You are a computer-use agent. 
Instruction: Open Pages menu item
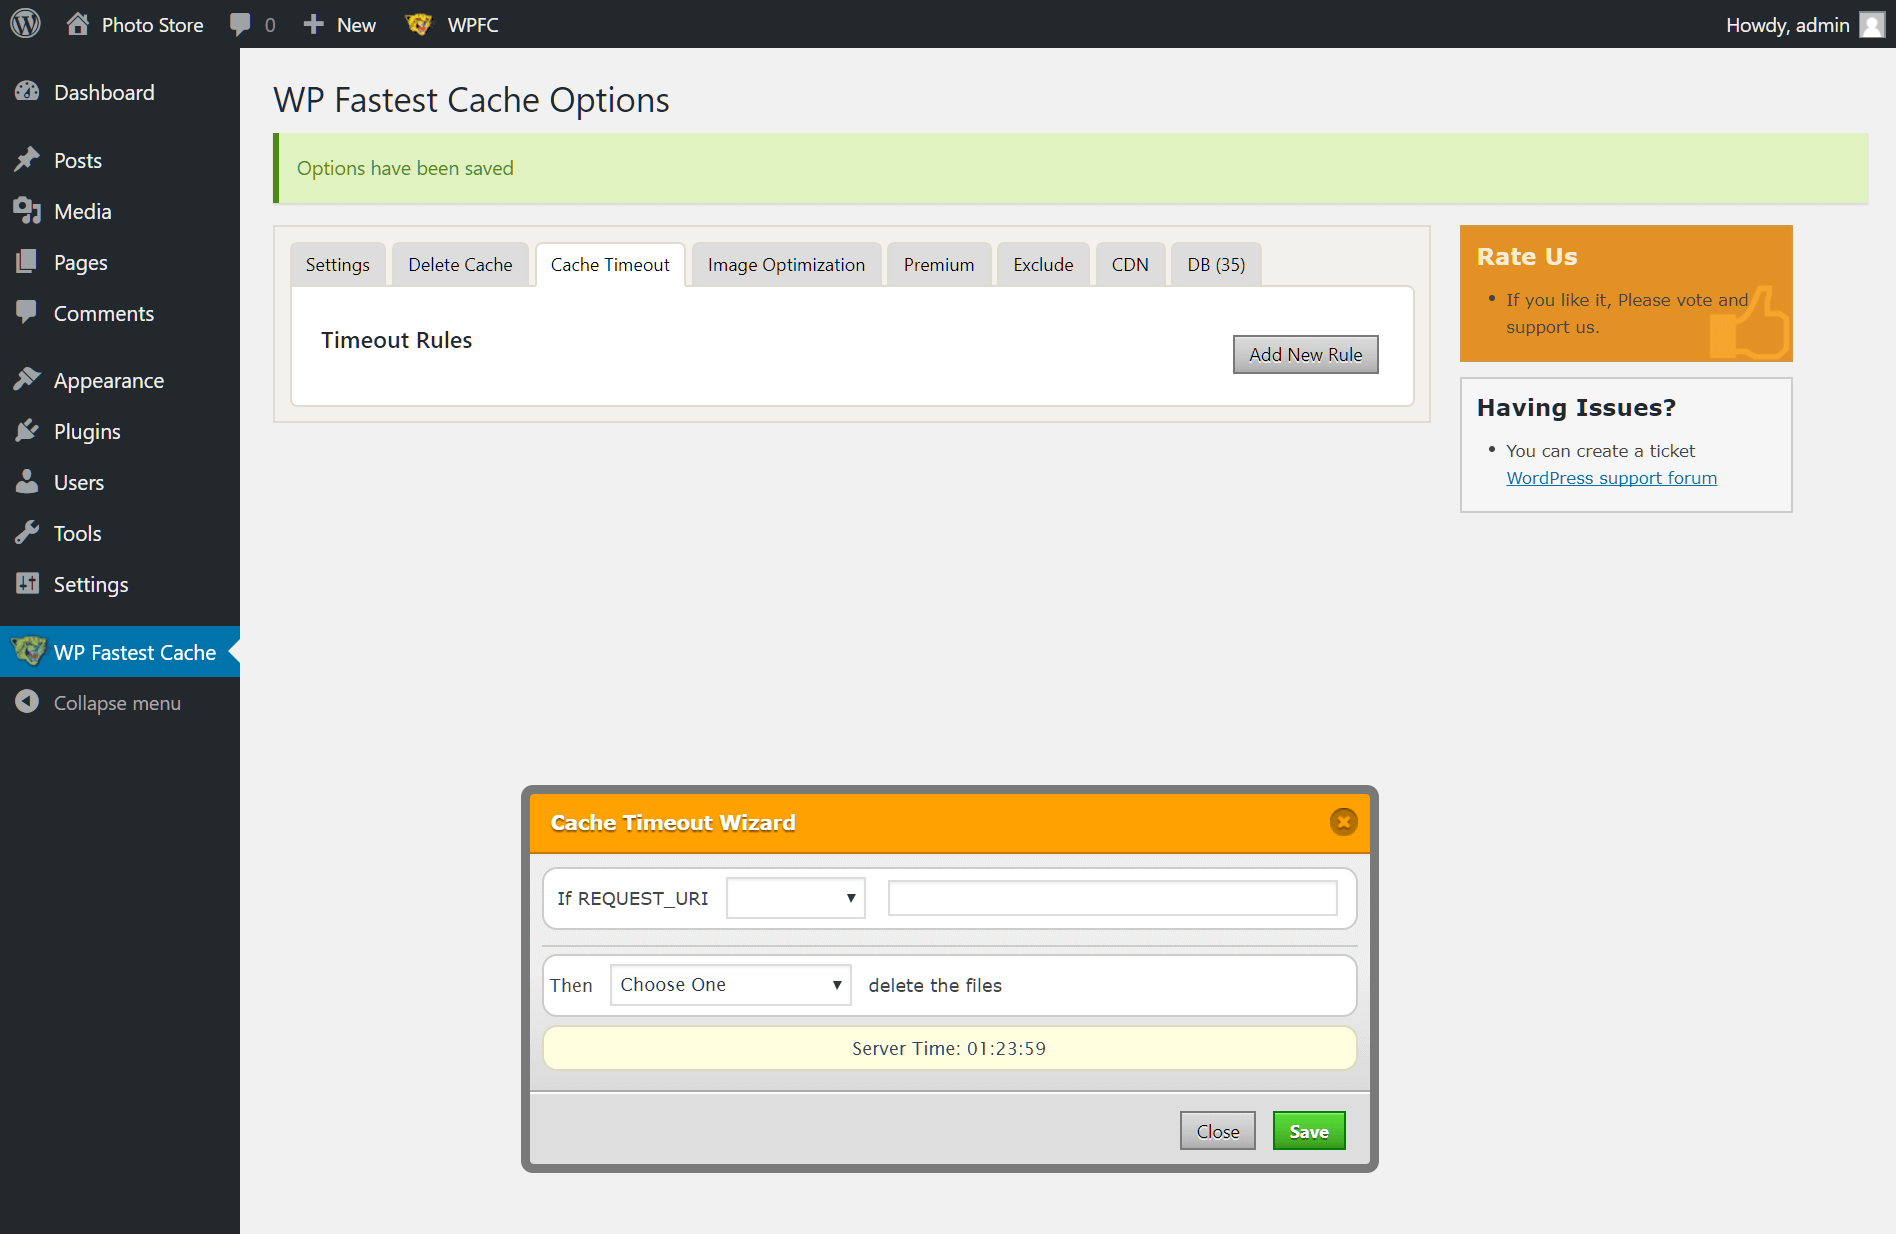[80, 262]
